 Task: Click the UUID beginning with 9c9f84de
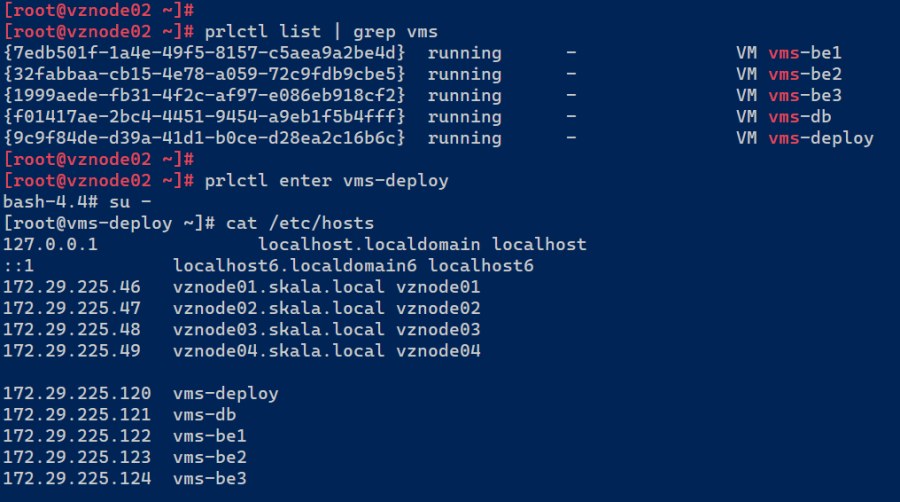[x=205, y=138]
